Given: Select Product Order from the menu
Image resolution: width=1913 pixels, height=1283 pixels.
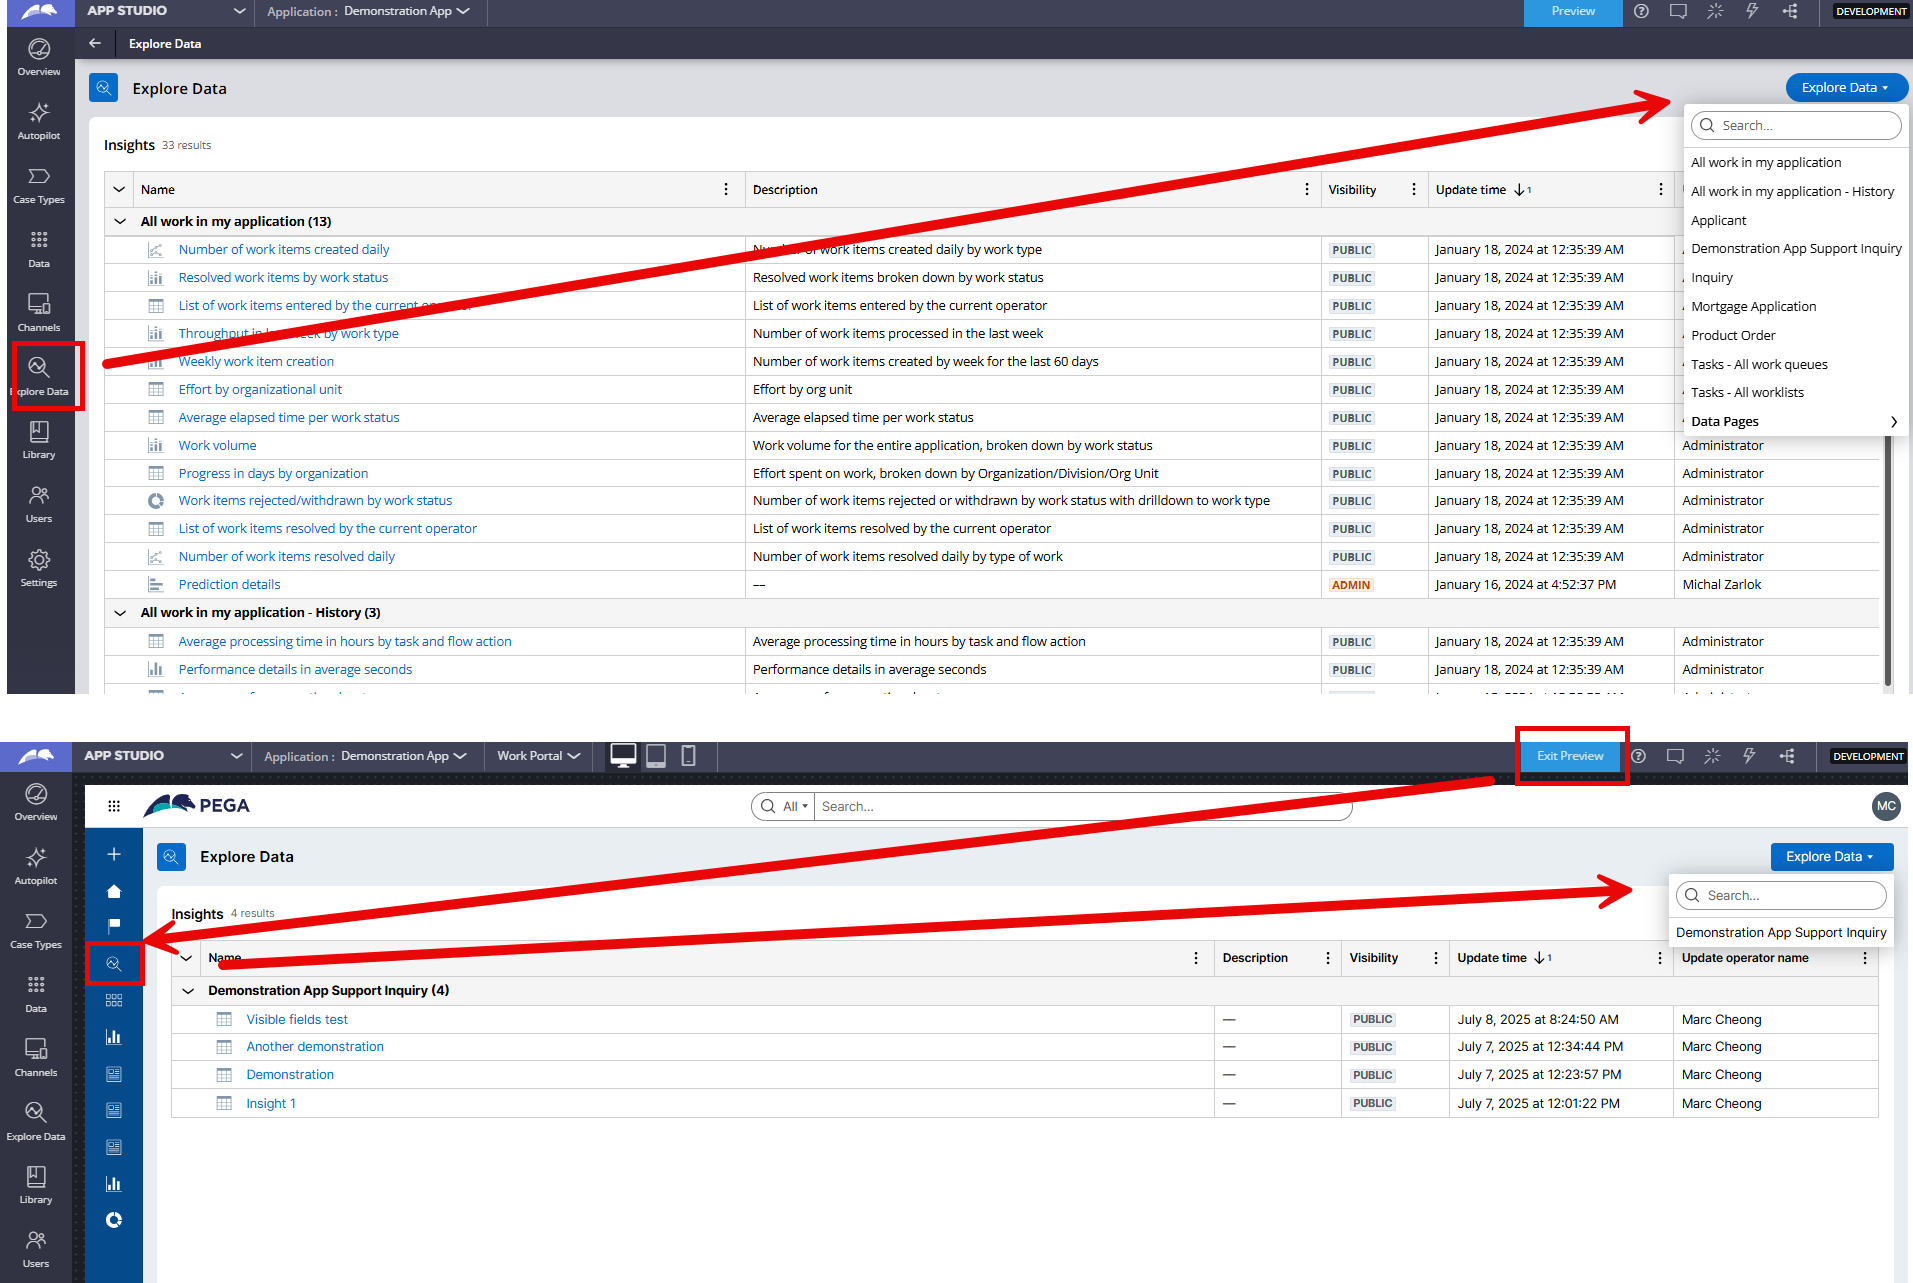Looking at the screenshot, I should tap(1734, 336).
